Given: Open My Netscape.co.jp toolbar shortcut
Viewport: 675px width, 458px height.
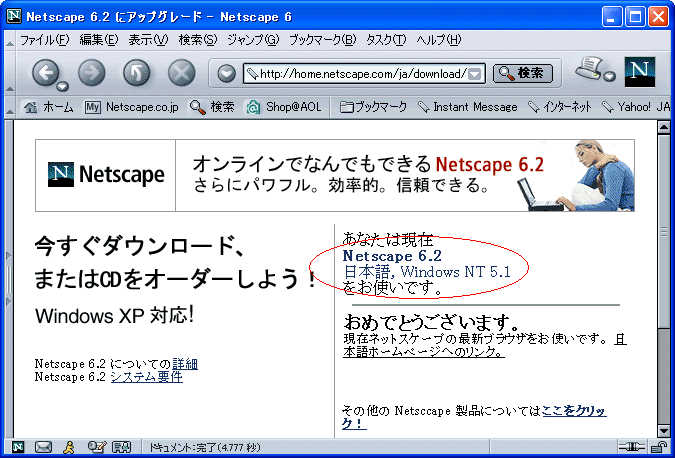Looking at the screenshot, I should coord(131,107).
